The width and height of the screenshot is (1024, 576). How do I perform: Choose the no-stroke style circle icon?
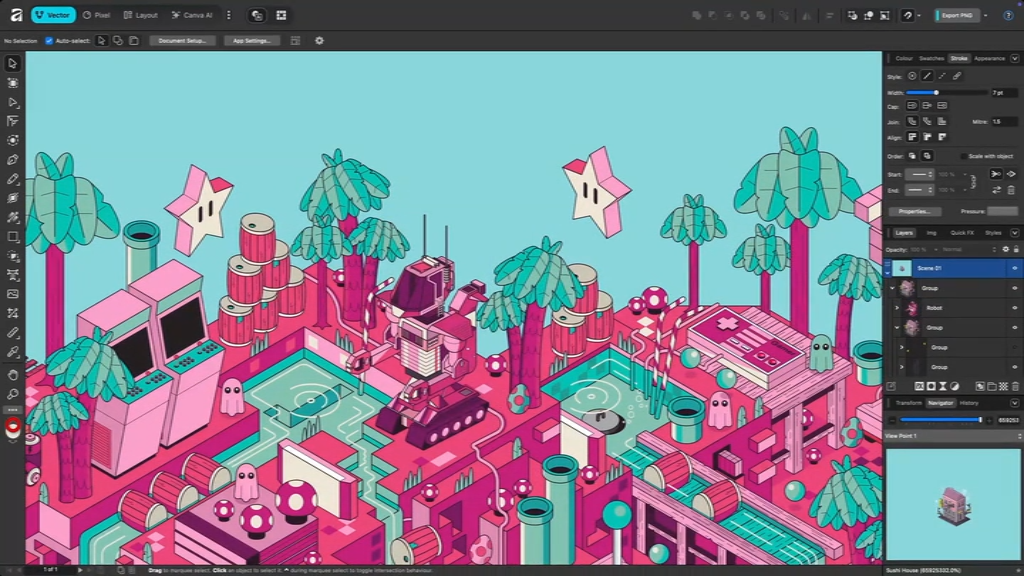point(912,76)
